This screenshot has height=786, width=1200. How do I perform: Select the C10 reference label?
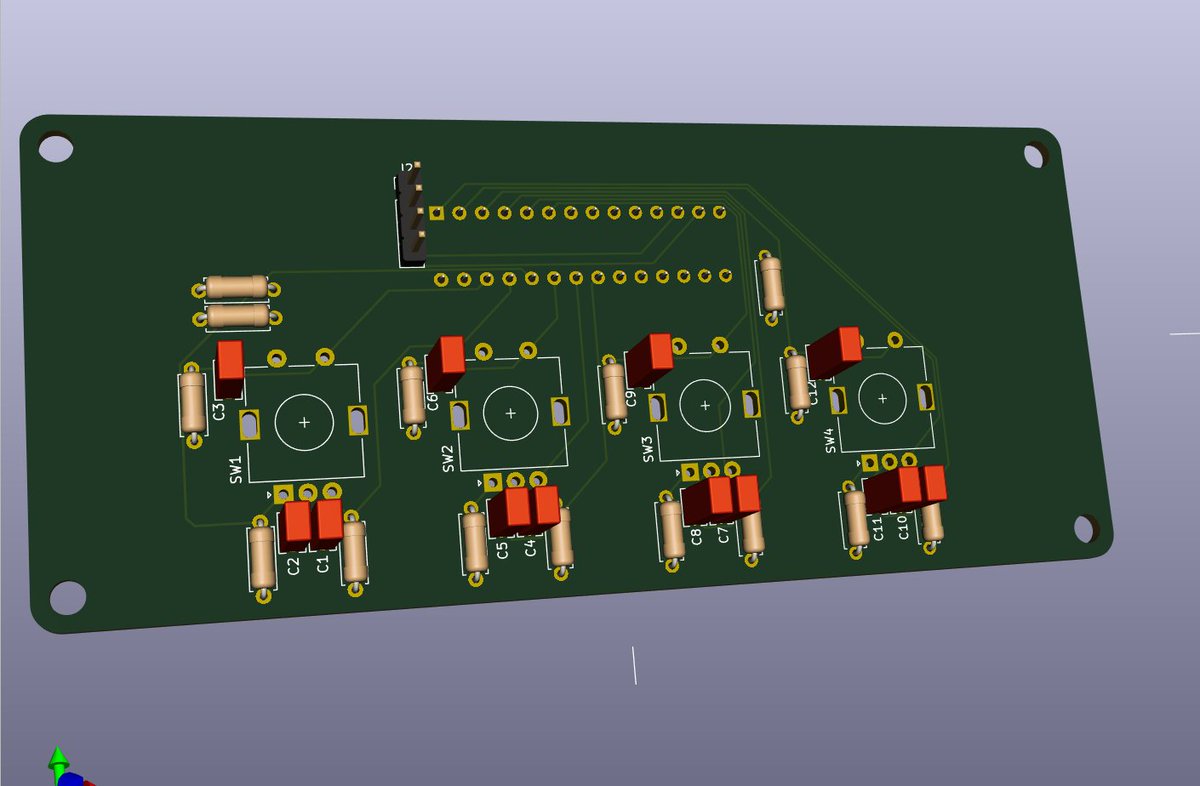tap(902, 527)
